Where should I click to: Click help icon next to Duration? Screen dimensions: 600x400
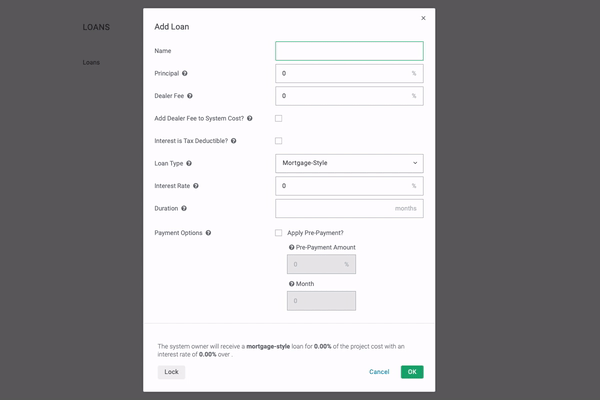(184, 208)
